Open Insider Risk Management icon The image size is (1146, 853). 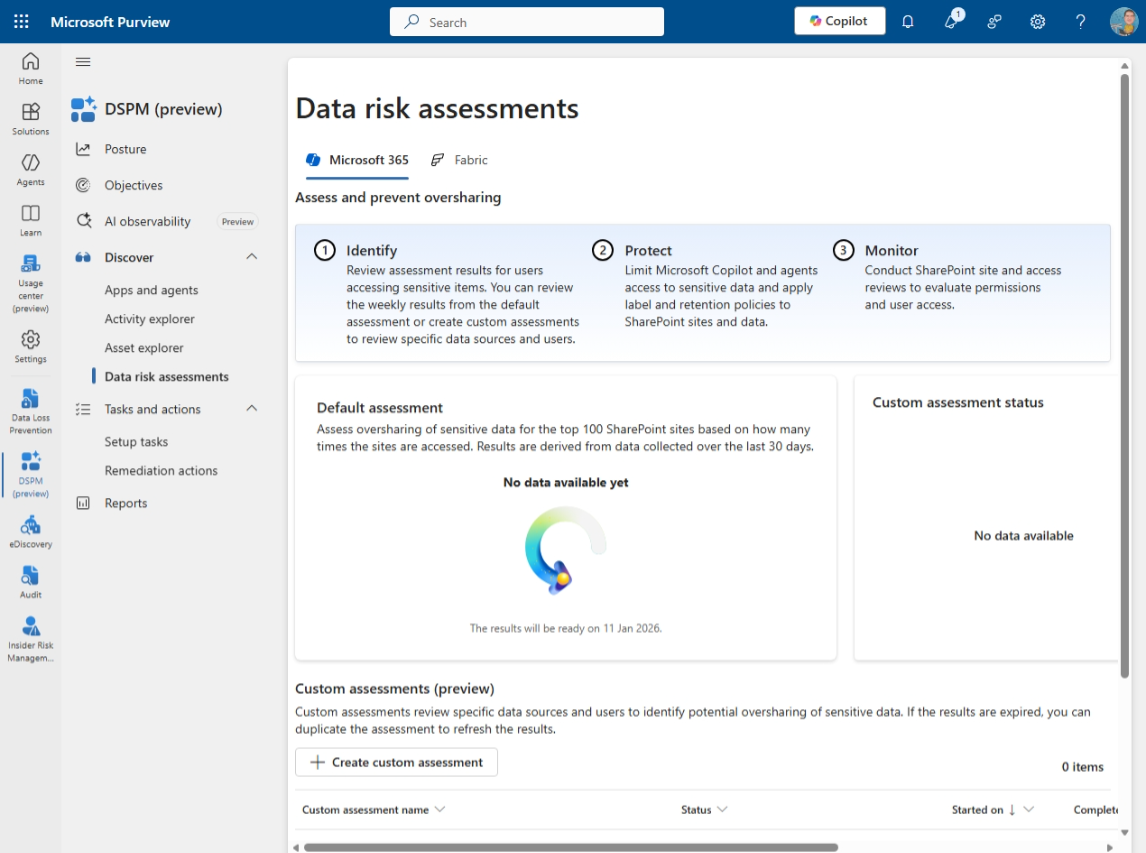point(31,637)
